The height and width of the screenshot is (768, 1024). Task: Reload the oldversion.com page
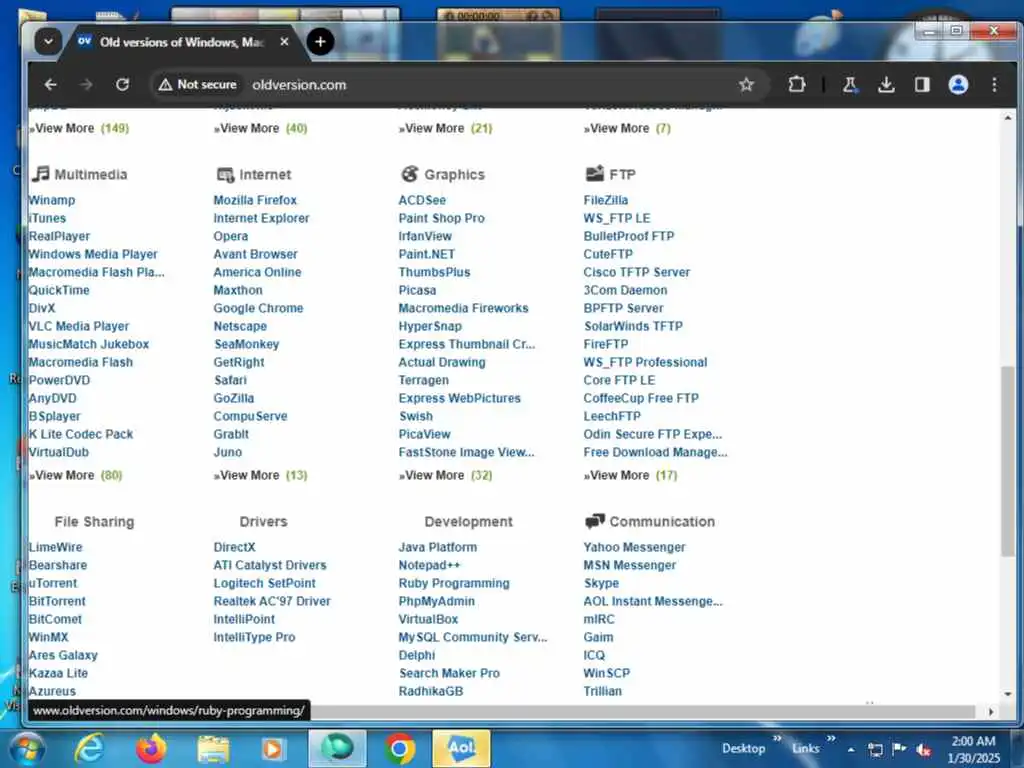pos(122,84)
